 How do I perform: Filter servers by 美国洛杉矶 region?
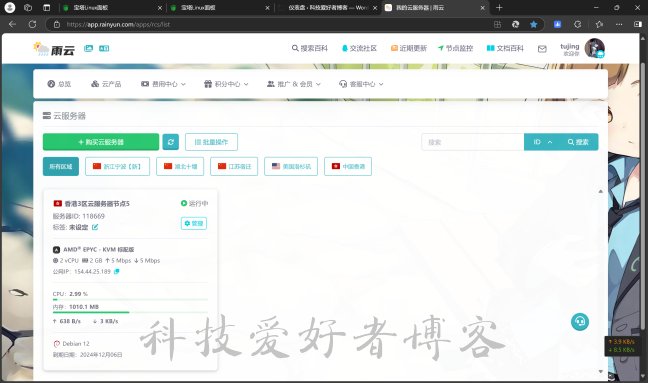click(291, 167)
